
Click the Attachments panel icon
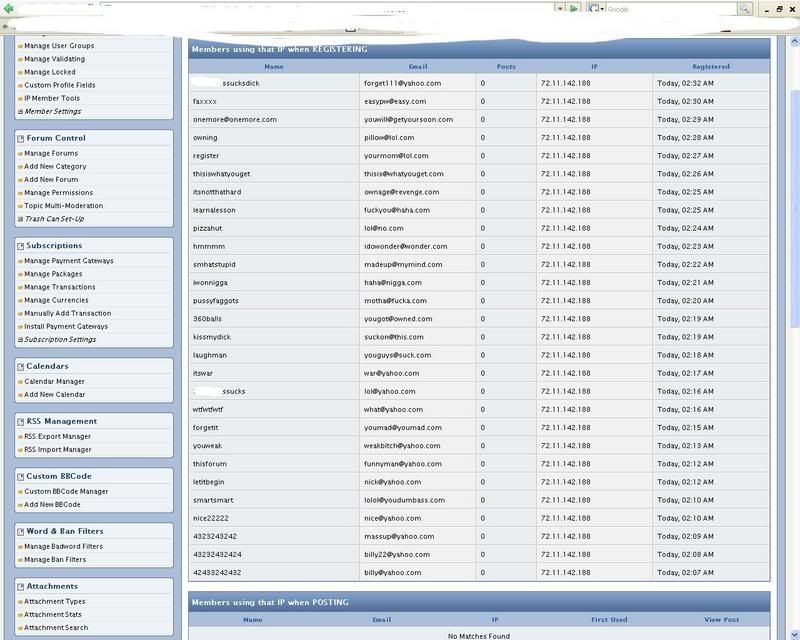(x=20, y=587)
